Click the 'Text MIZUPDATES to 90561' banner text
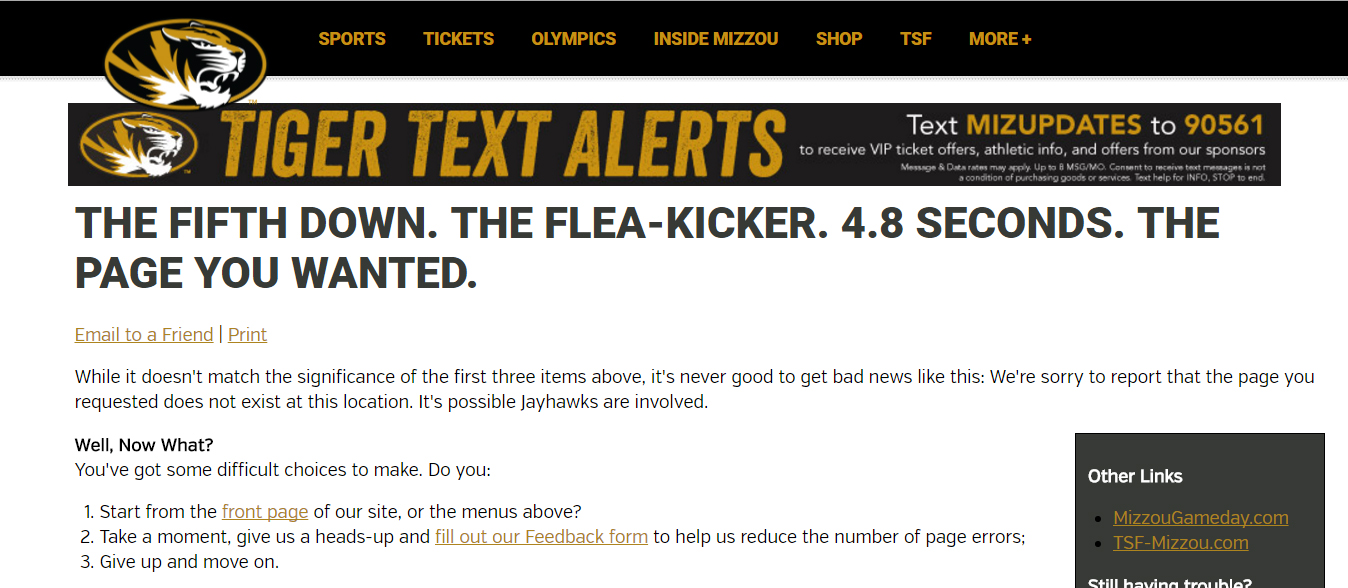The height and width of the screenshot is (588, 1348). coord(1085,125)
